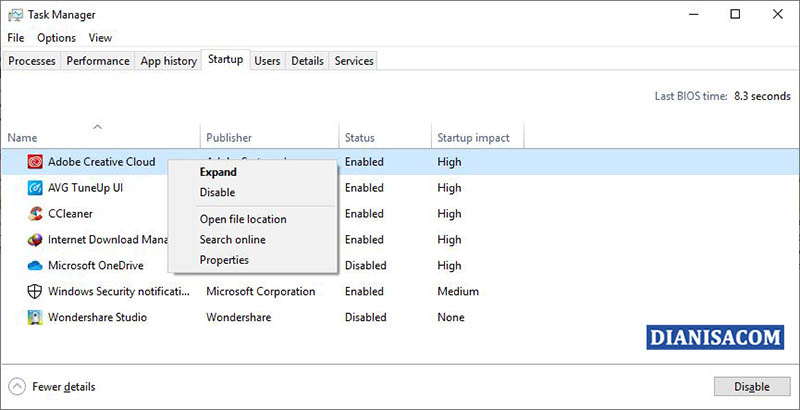Select the AVG TuneUp UI entry
This screenshot has height=410, width=800.
coord(85,188)
